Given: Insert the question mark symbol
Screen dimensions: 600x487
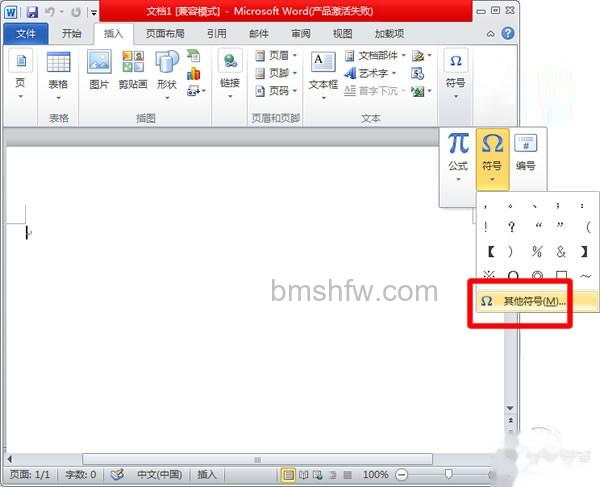Looking at the screenshot, I should tap(512, 227).
